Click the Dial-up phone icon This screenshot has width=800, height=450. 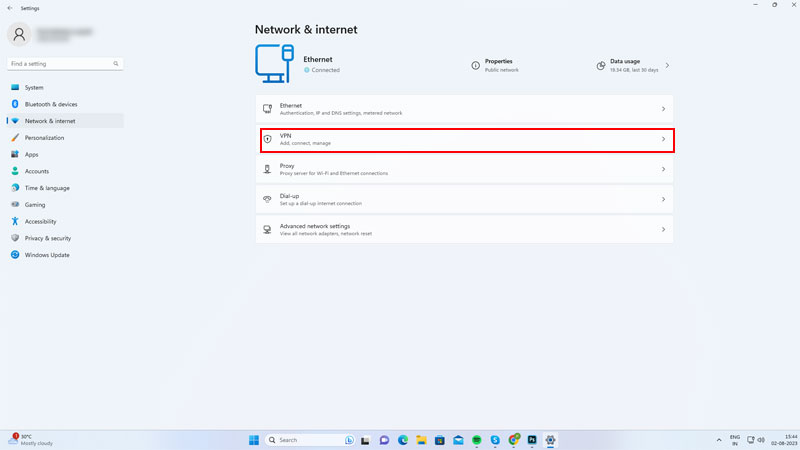(267, 199)
